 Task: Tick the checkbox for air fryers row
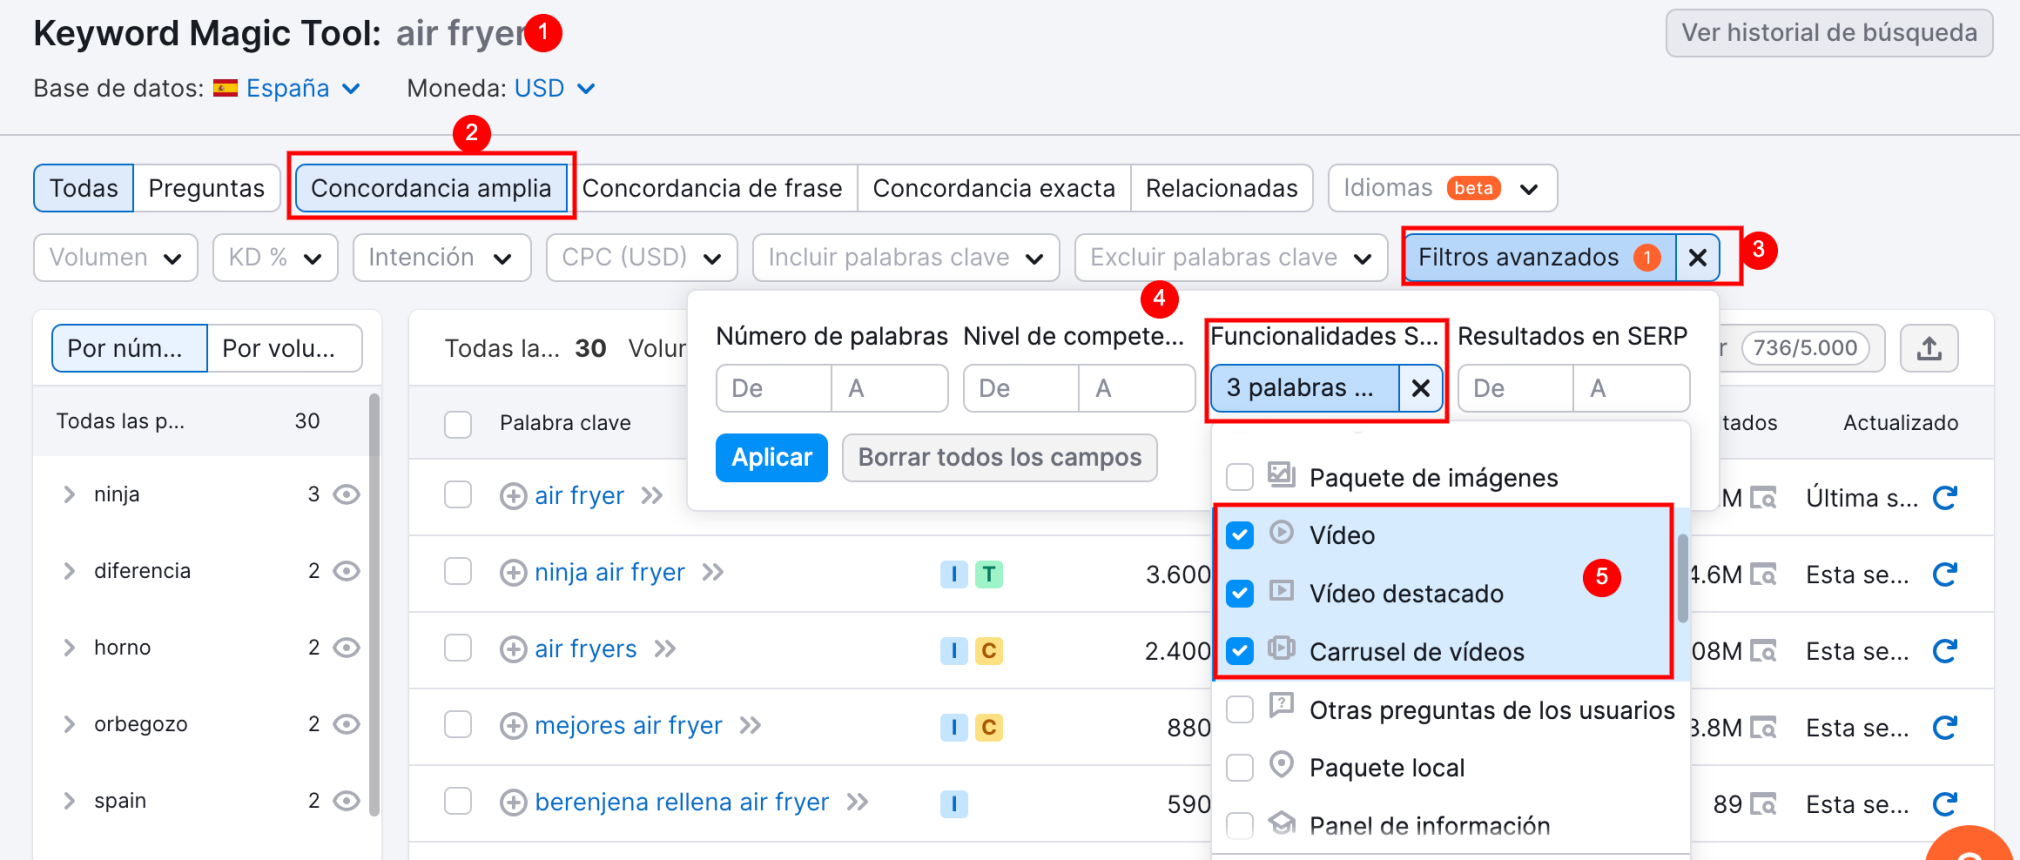[458, 649]
